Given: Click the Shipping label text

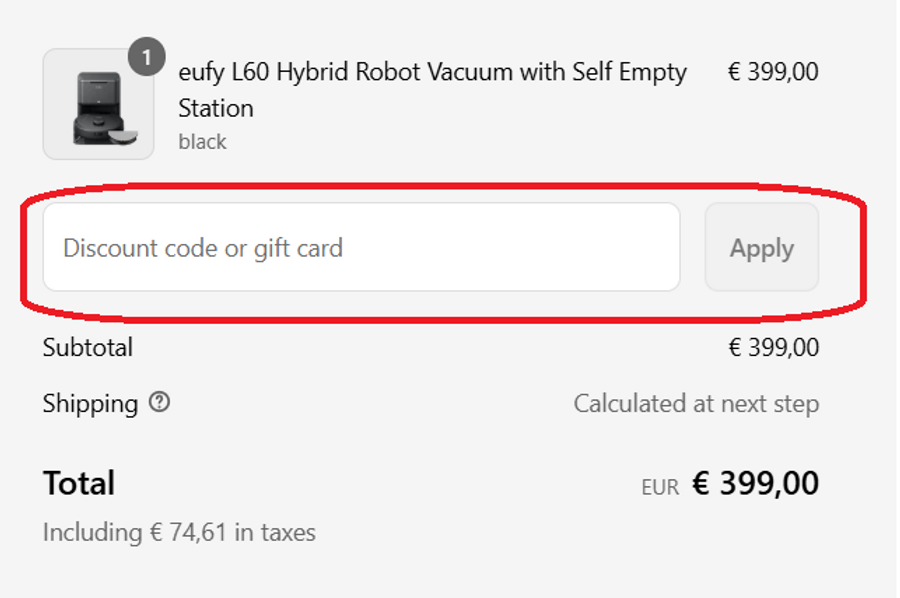Looking at the screenshot, I should 90,403.
